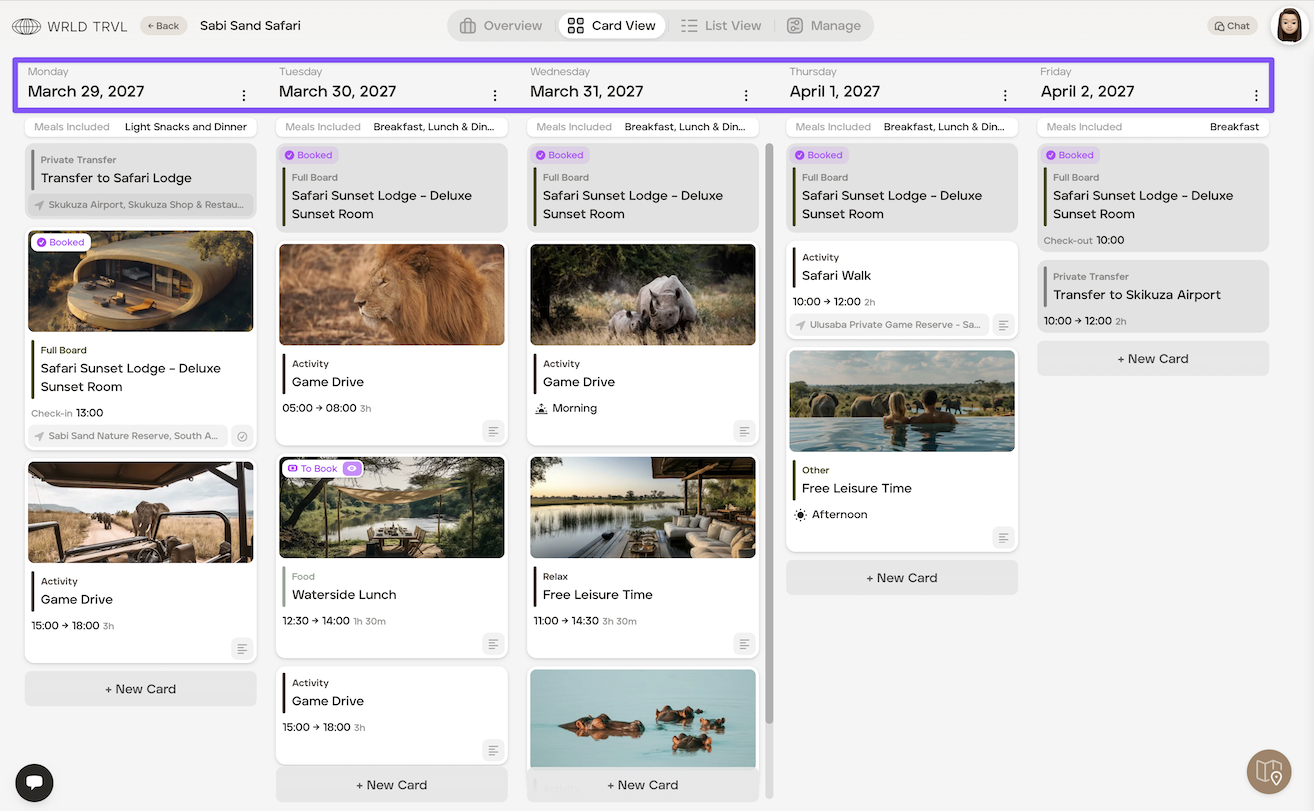1314x811 pixels.
Task: Open the Ulusaba Private Game Reserve location chip
Action: pos(889,325)
